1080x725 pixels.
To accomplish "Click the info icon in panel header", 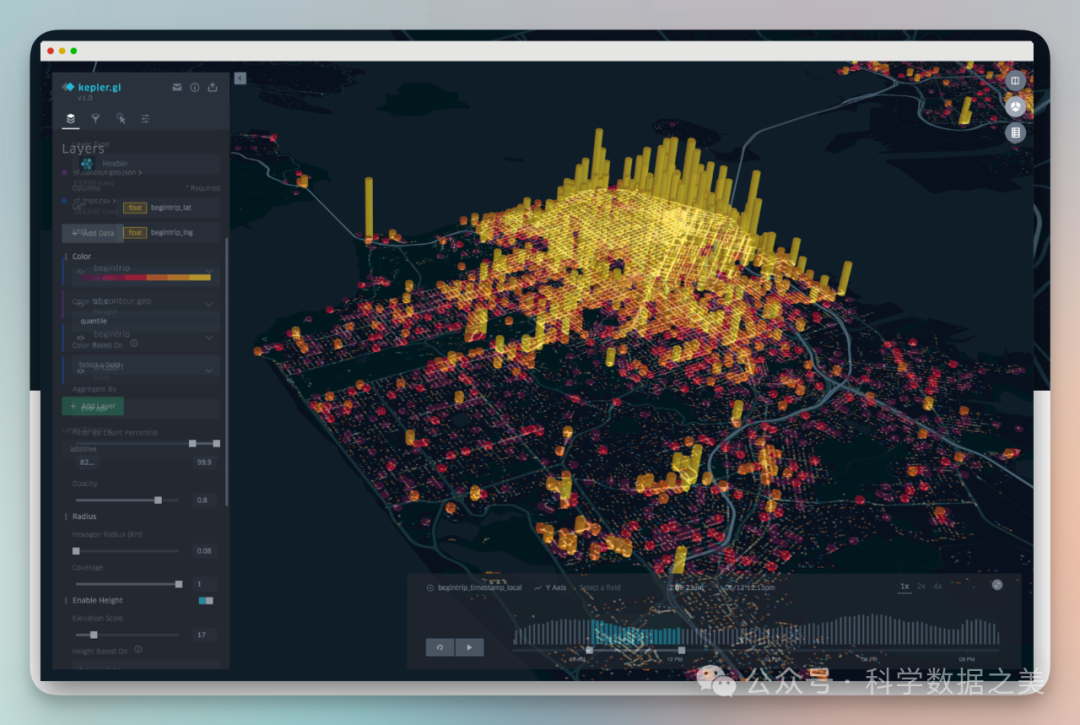I will pos(195,88).
